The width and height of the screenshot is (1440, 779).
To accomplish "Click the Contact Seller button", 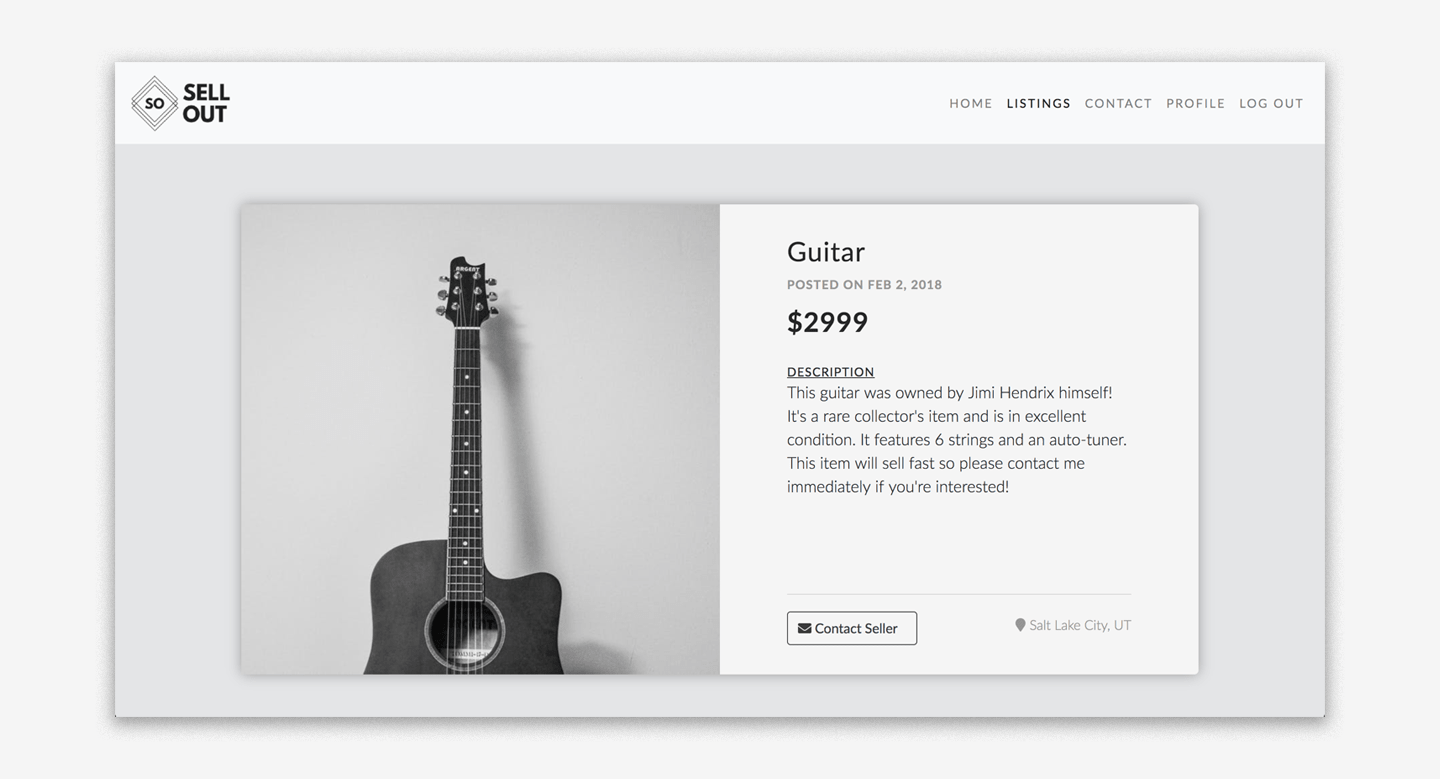I will pos(852,628).
